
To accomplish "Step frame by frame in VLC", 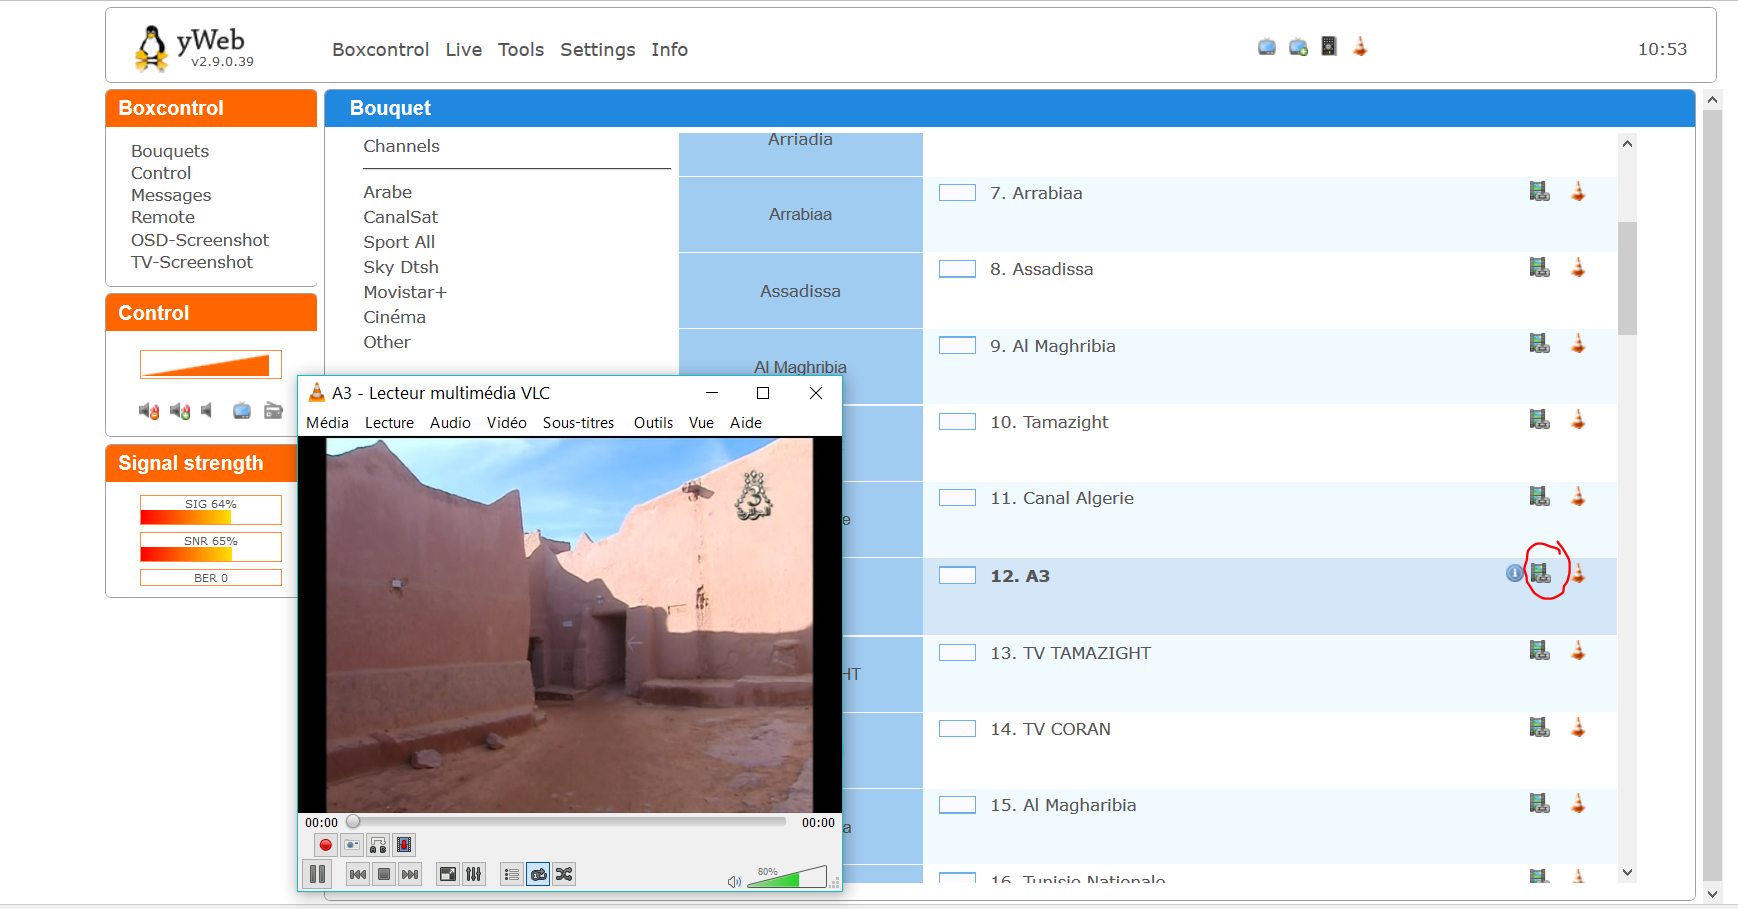I will 404,845.
